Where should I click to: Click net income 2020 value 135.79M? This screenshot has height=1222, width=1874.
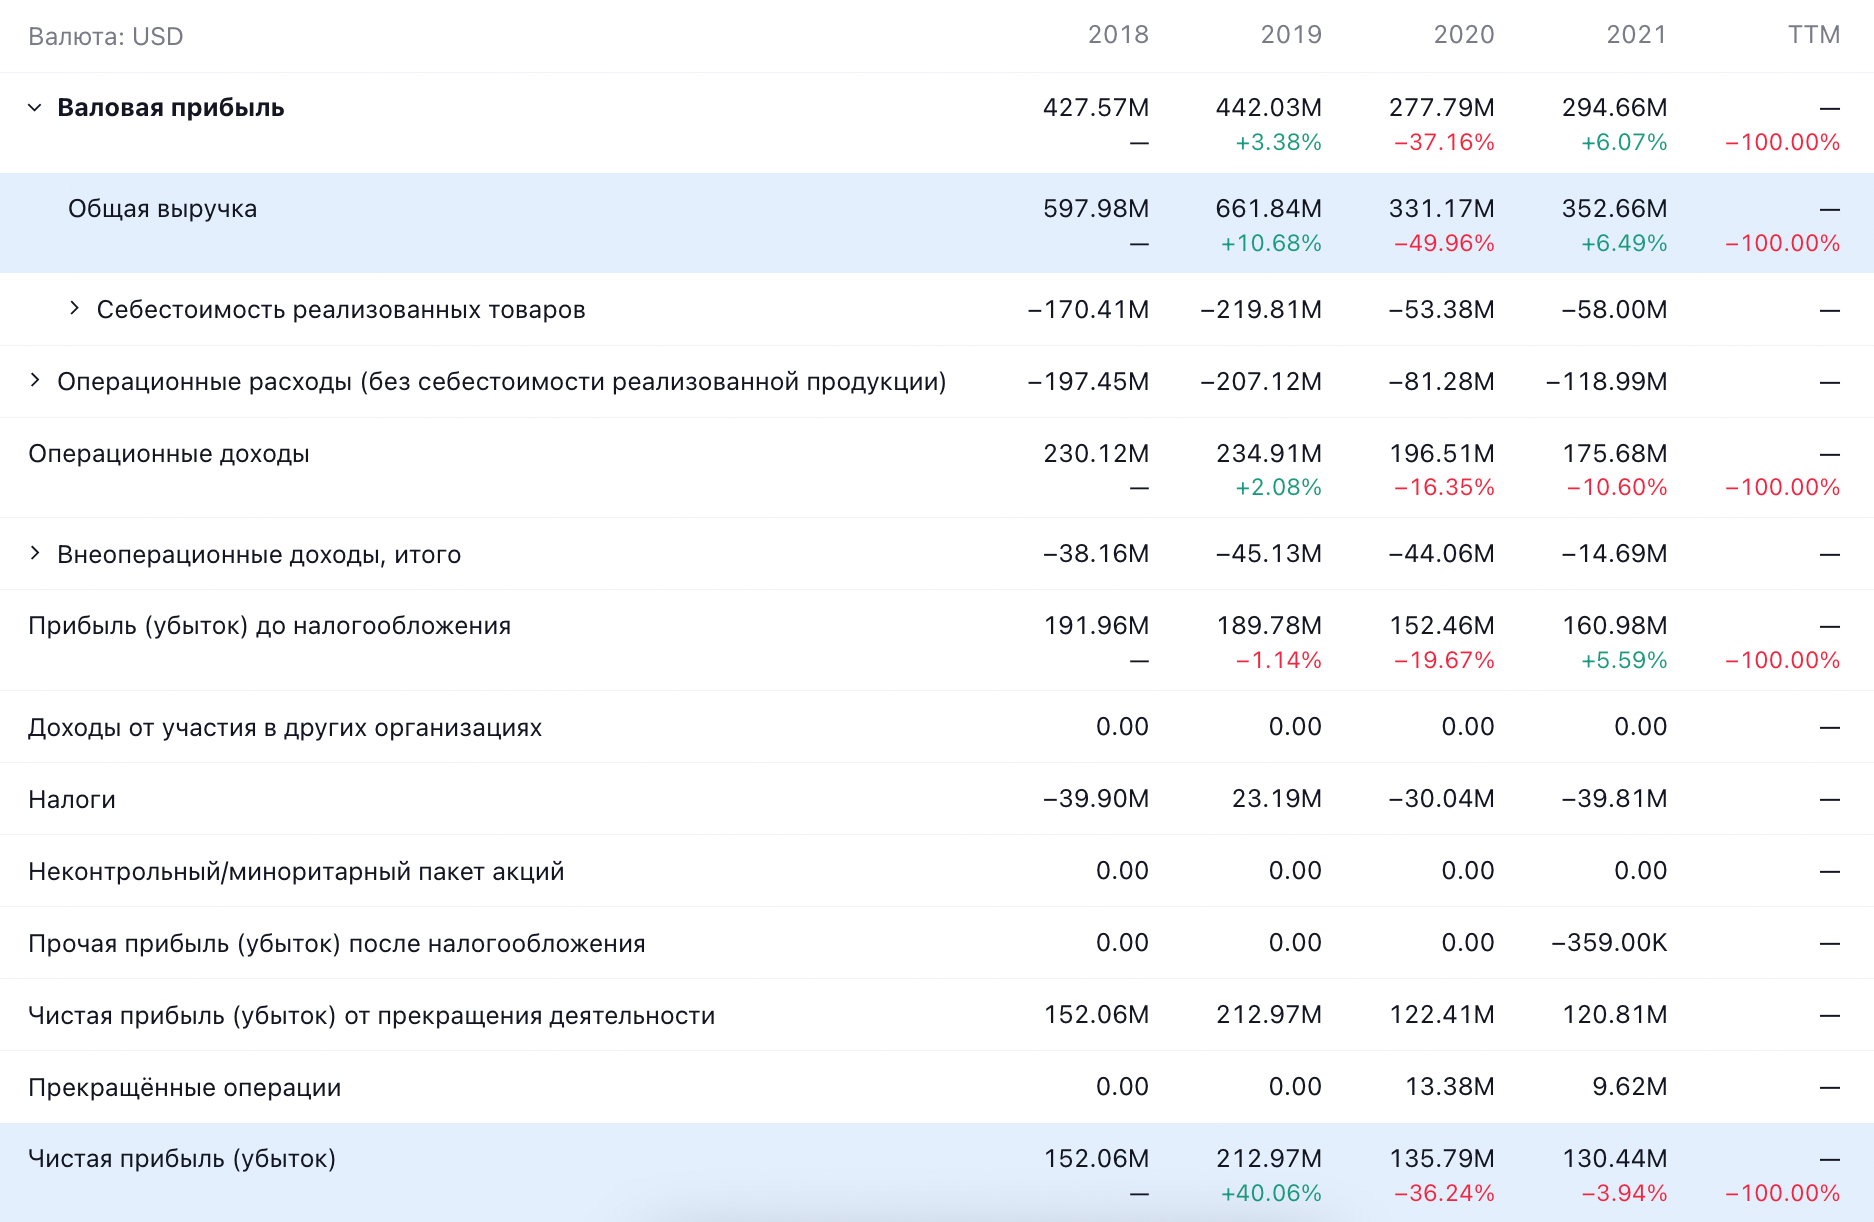1442,1158
